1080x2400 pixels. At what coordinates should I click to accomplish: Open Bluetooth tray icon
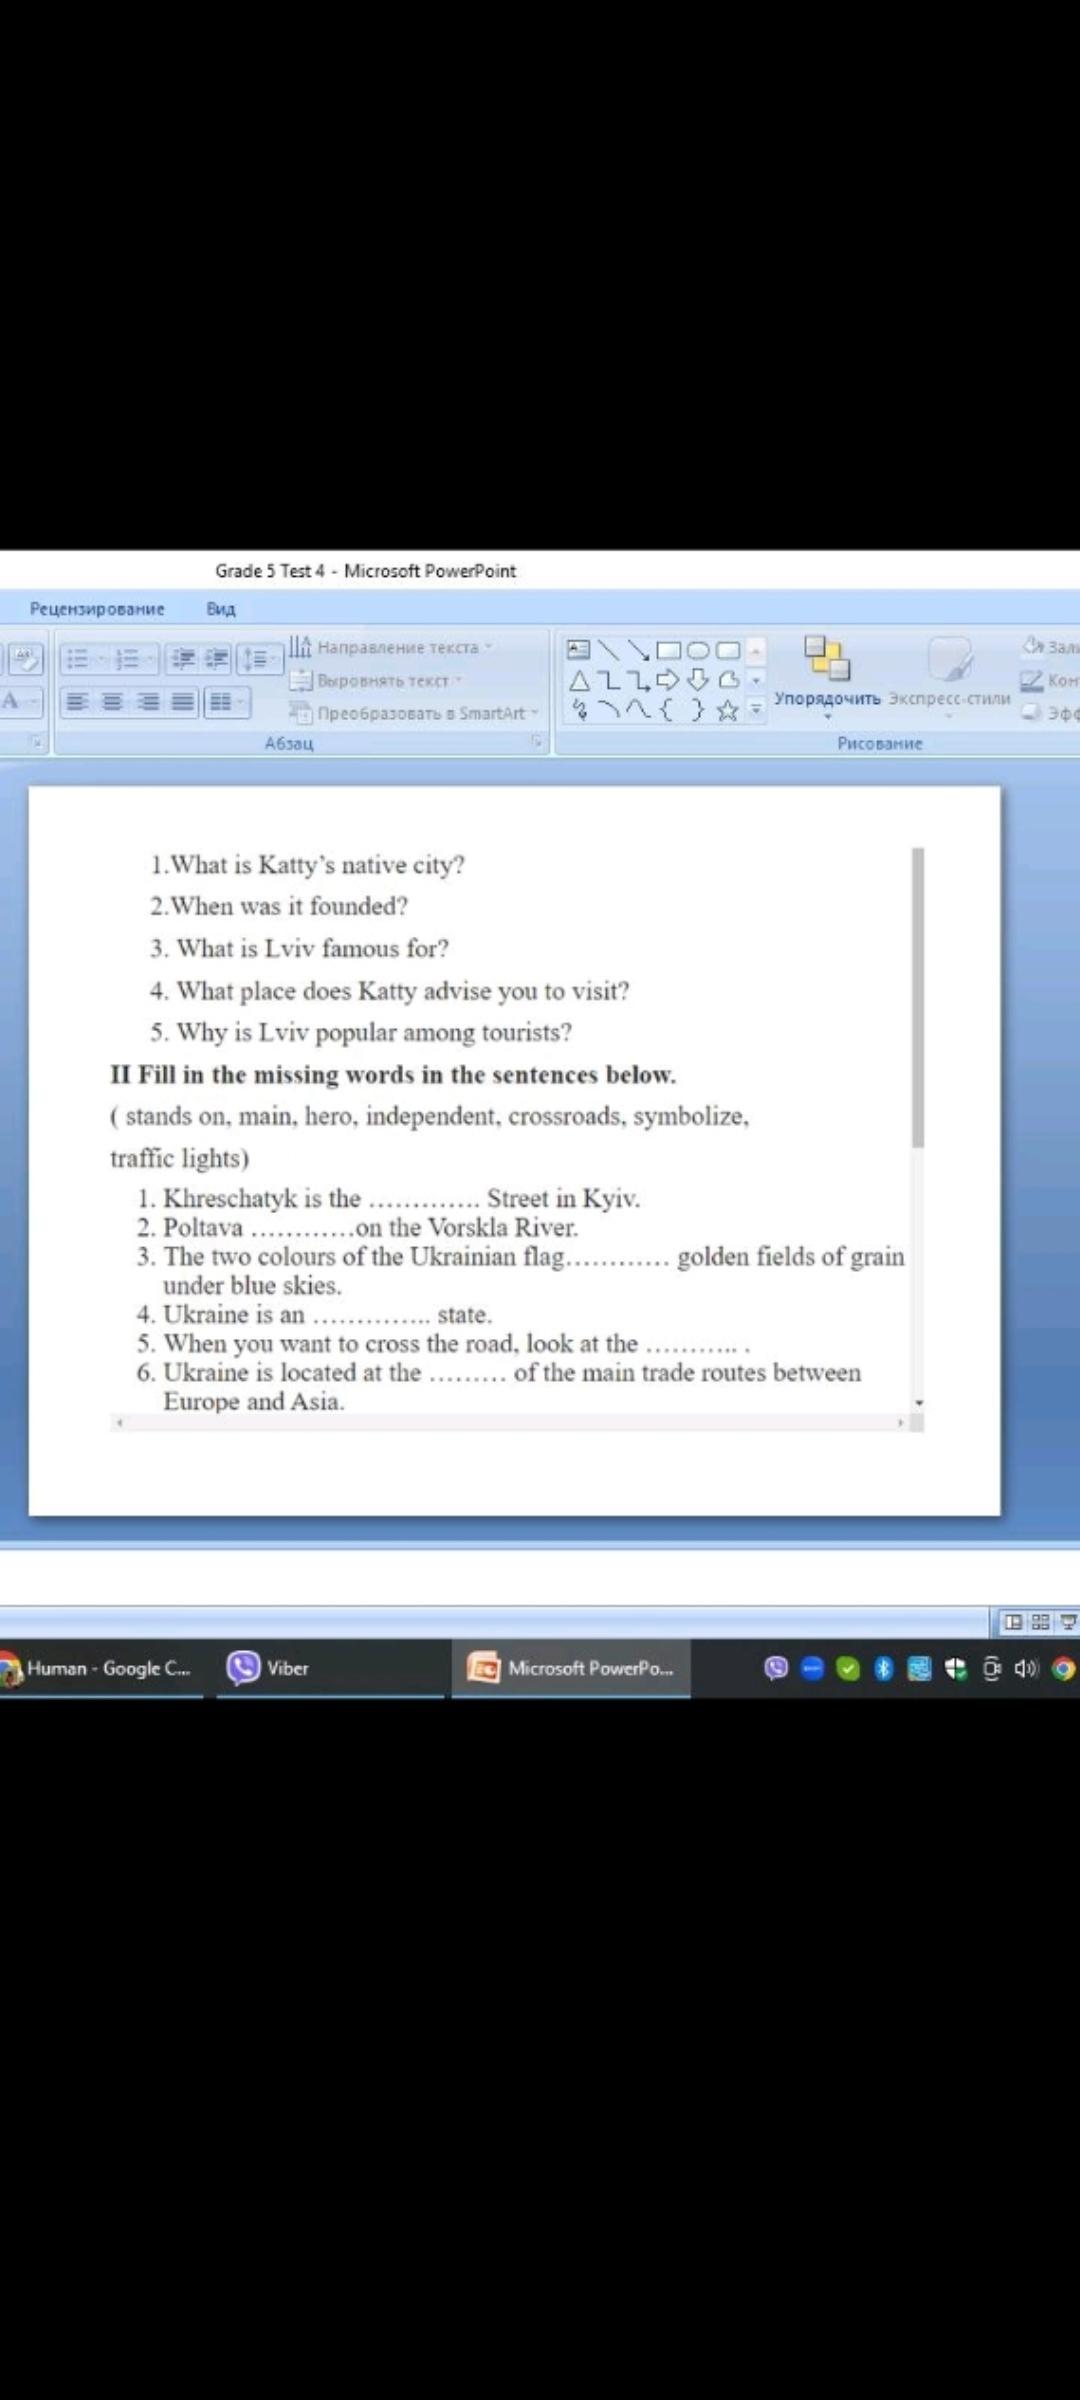pos(884,1668)
